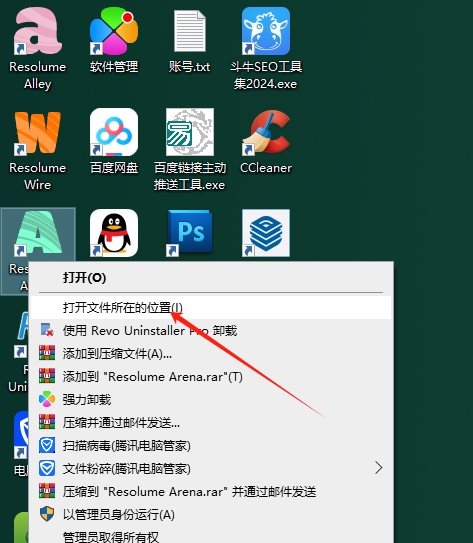Choose 扫描病毒(腾讯电脑管家) menu entry

(x=211, y=445)
